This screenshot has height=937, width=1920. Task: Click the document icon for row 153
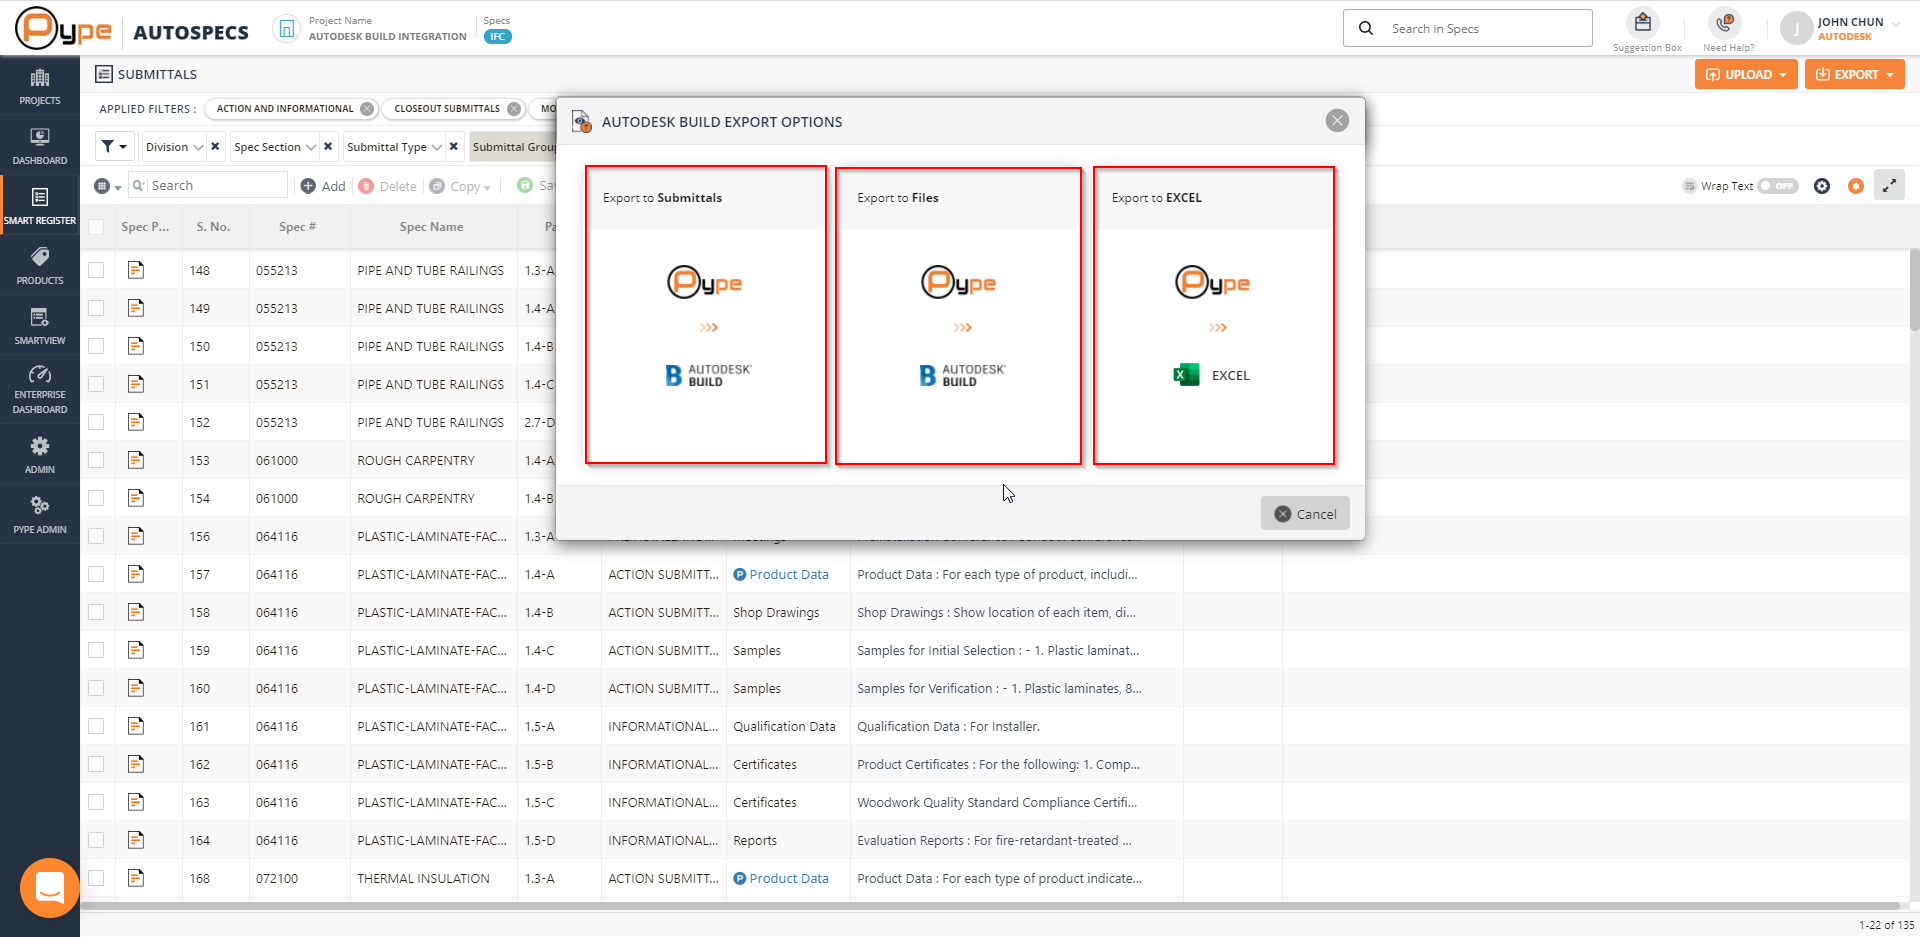click(x=136, y=460)
